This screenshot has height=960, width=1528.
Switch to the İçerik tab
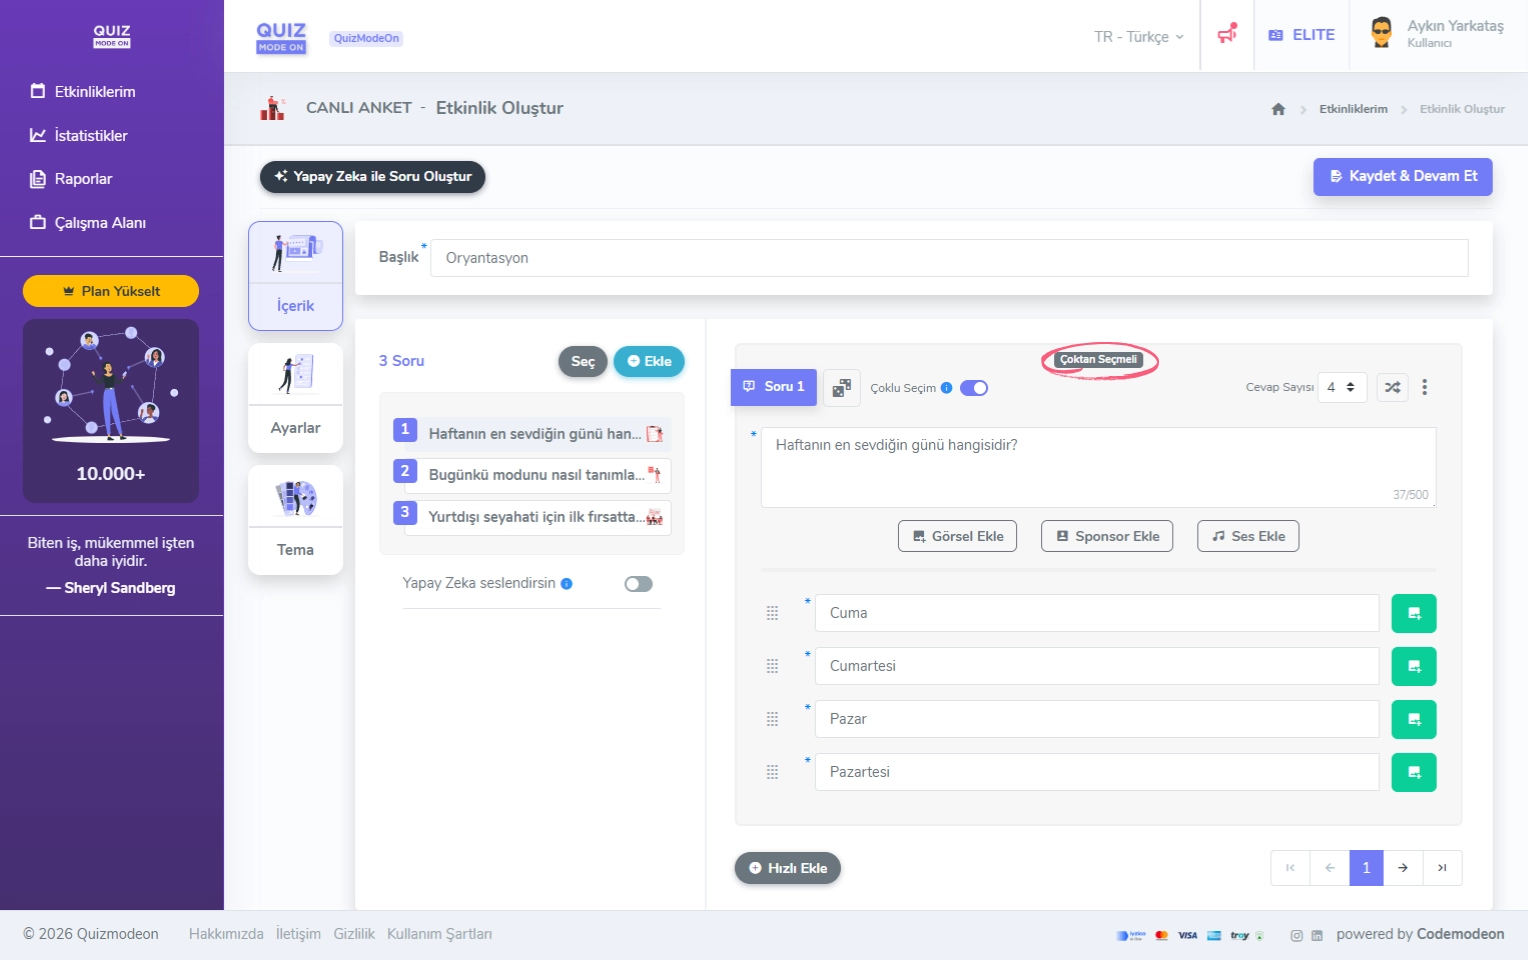coord(295,276)
